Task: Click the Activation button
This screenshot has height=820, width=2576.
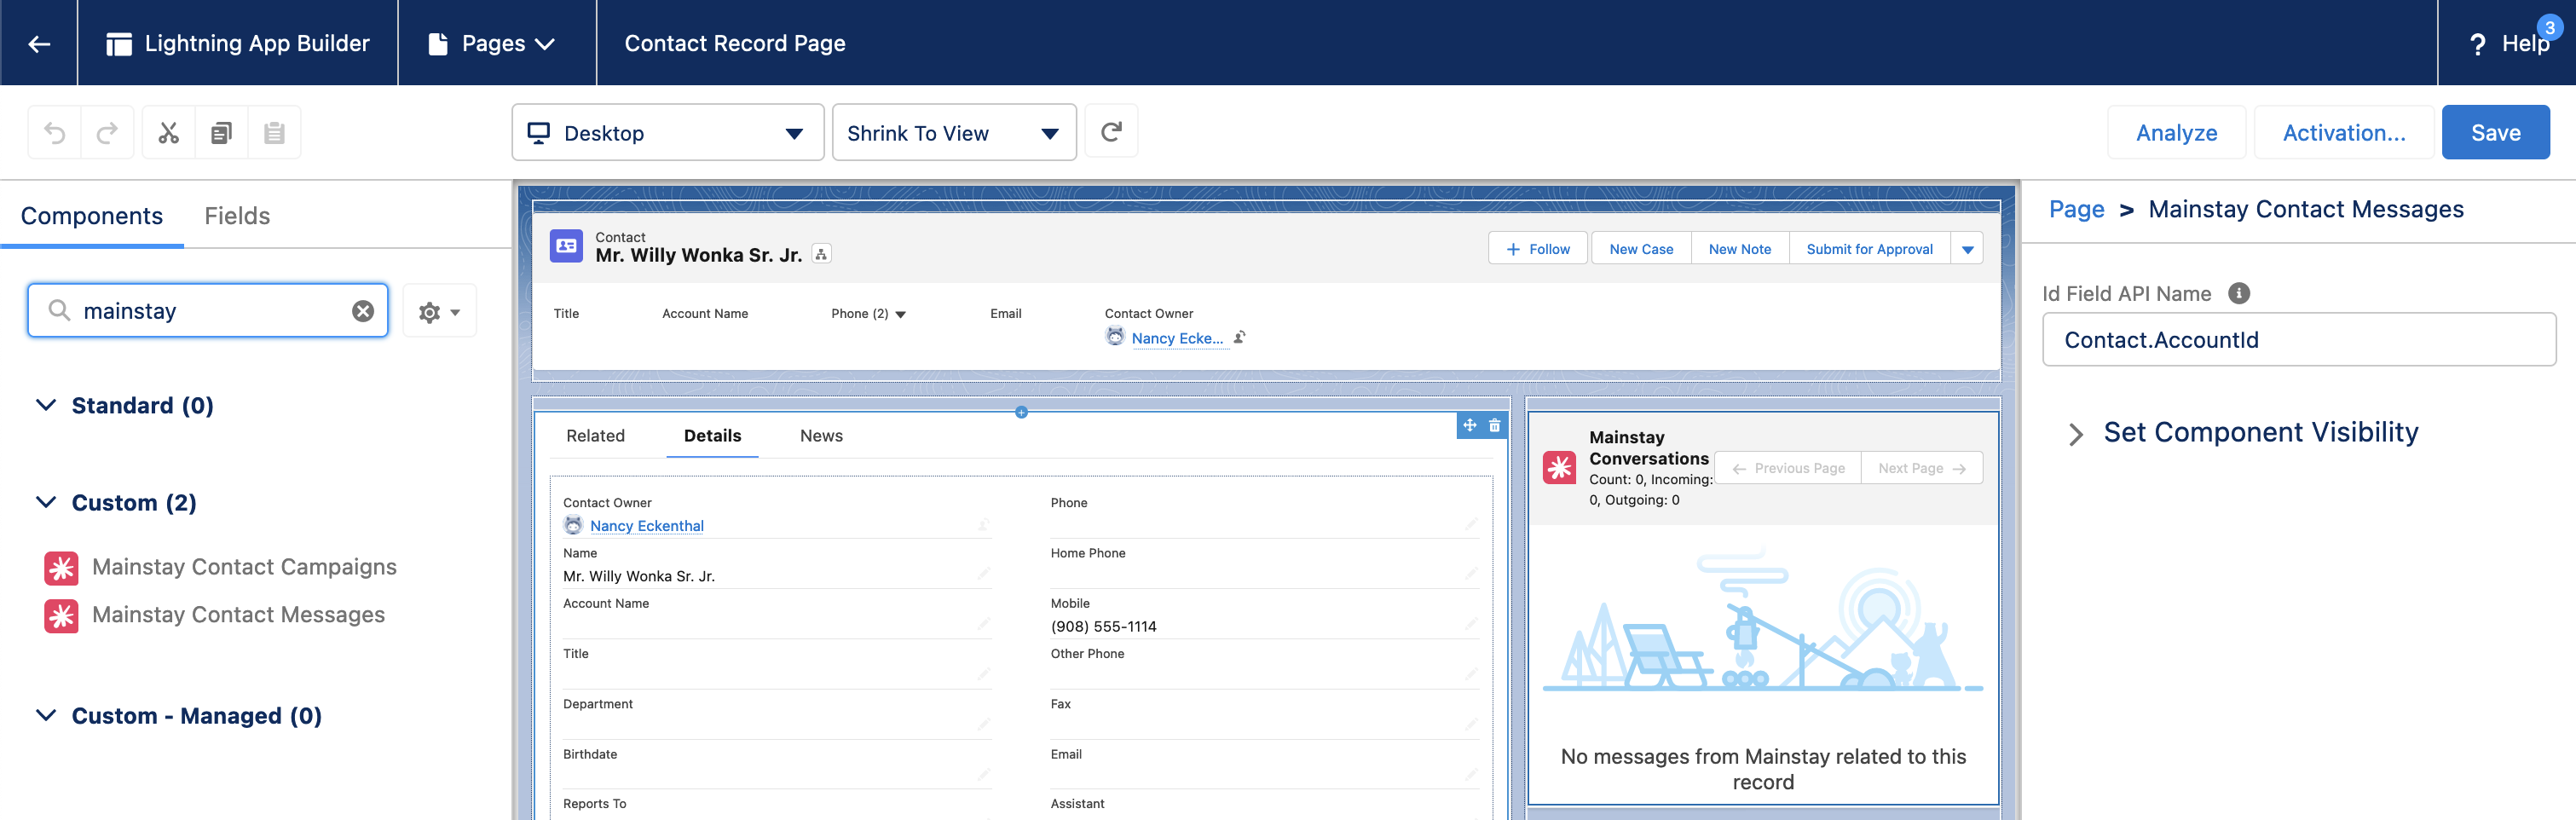Action: coord(2343,132)
